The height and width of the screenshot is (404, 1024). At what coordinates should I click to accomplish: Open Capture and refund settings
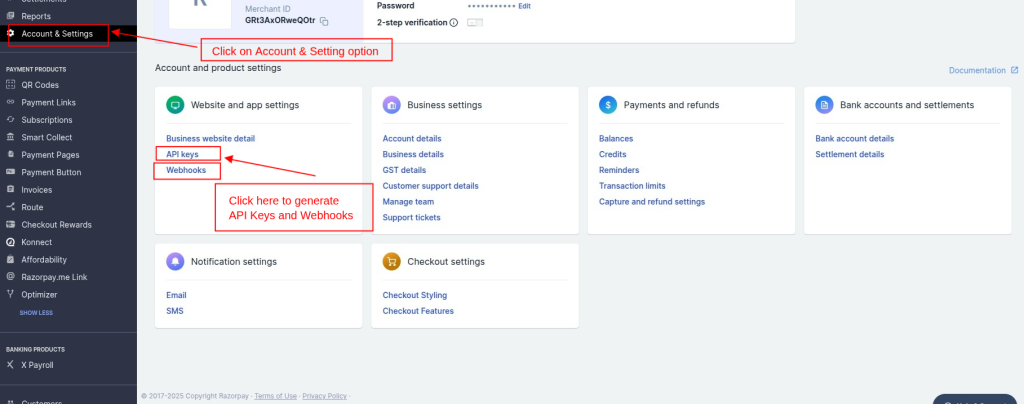tap(652, 202)
